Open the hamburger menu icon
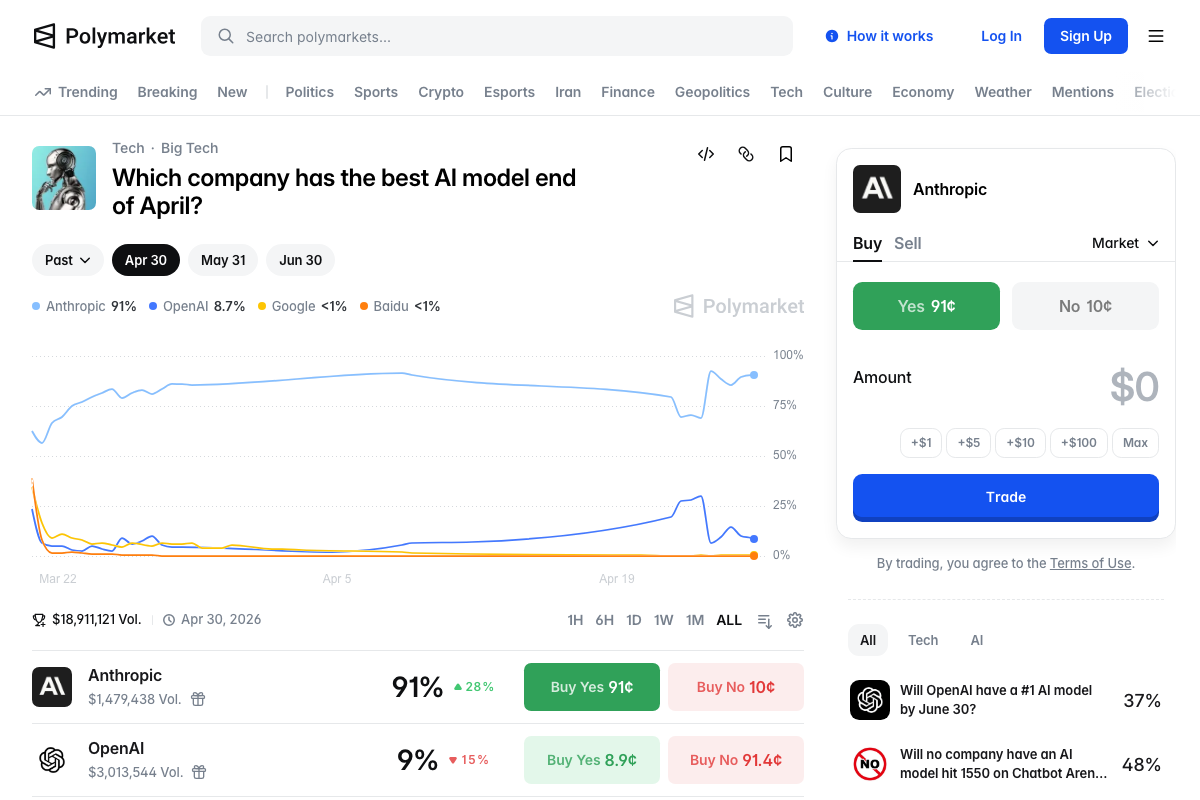The image size is (1200, 800). pyautogui.click(x=1156, y=36)
